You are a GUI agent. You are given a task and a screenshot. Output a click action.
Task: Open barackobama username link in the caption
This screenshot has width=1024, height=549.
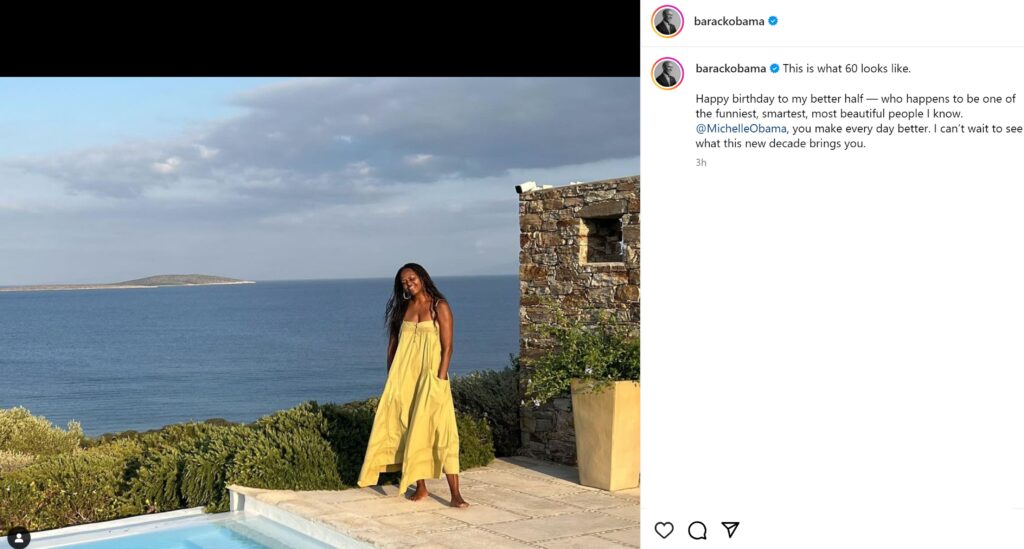coord(730,69)
